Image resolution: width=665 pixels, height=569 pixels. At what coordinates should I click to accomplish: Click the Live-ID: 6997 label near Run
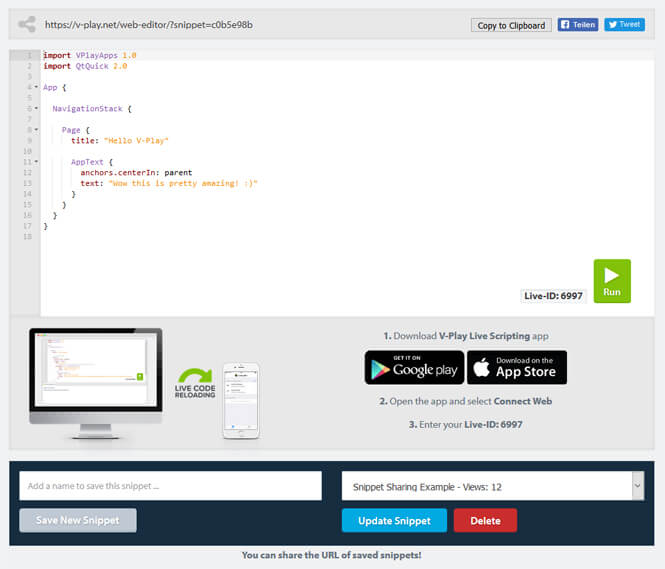coord(553,296)
